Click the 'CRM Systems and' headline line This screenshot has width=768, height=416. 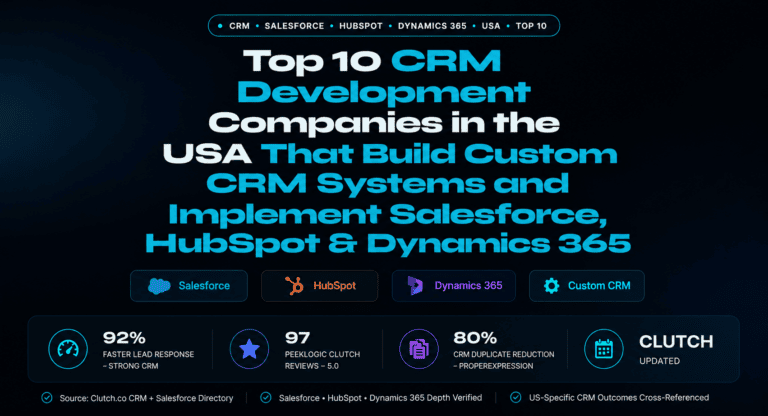click(x=387, y=184)
